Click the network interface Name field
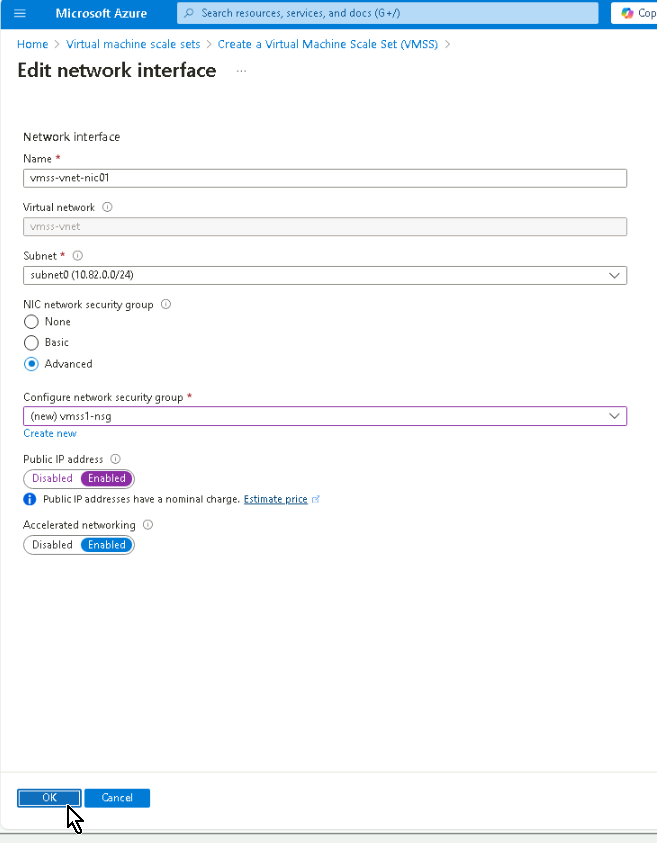The width and height of the screenshot is (657, 843). 324,178
